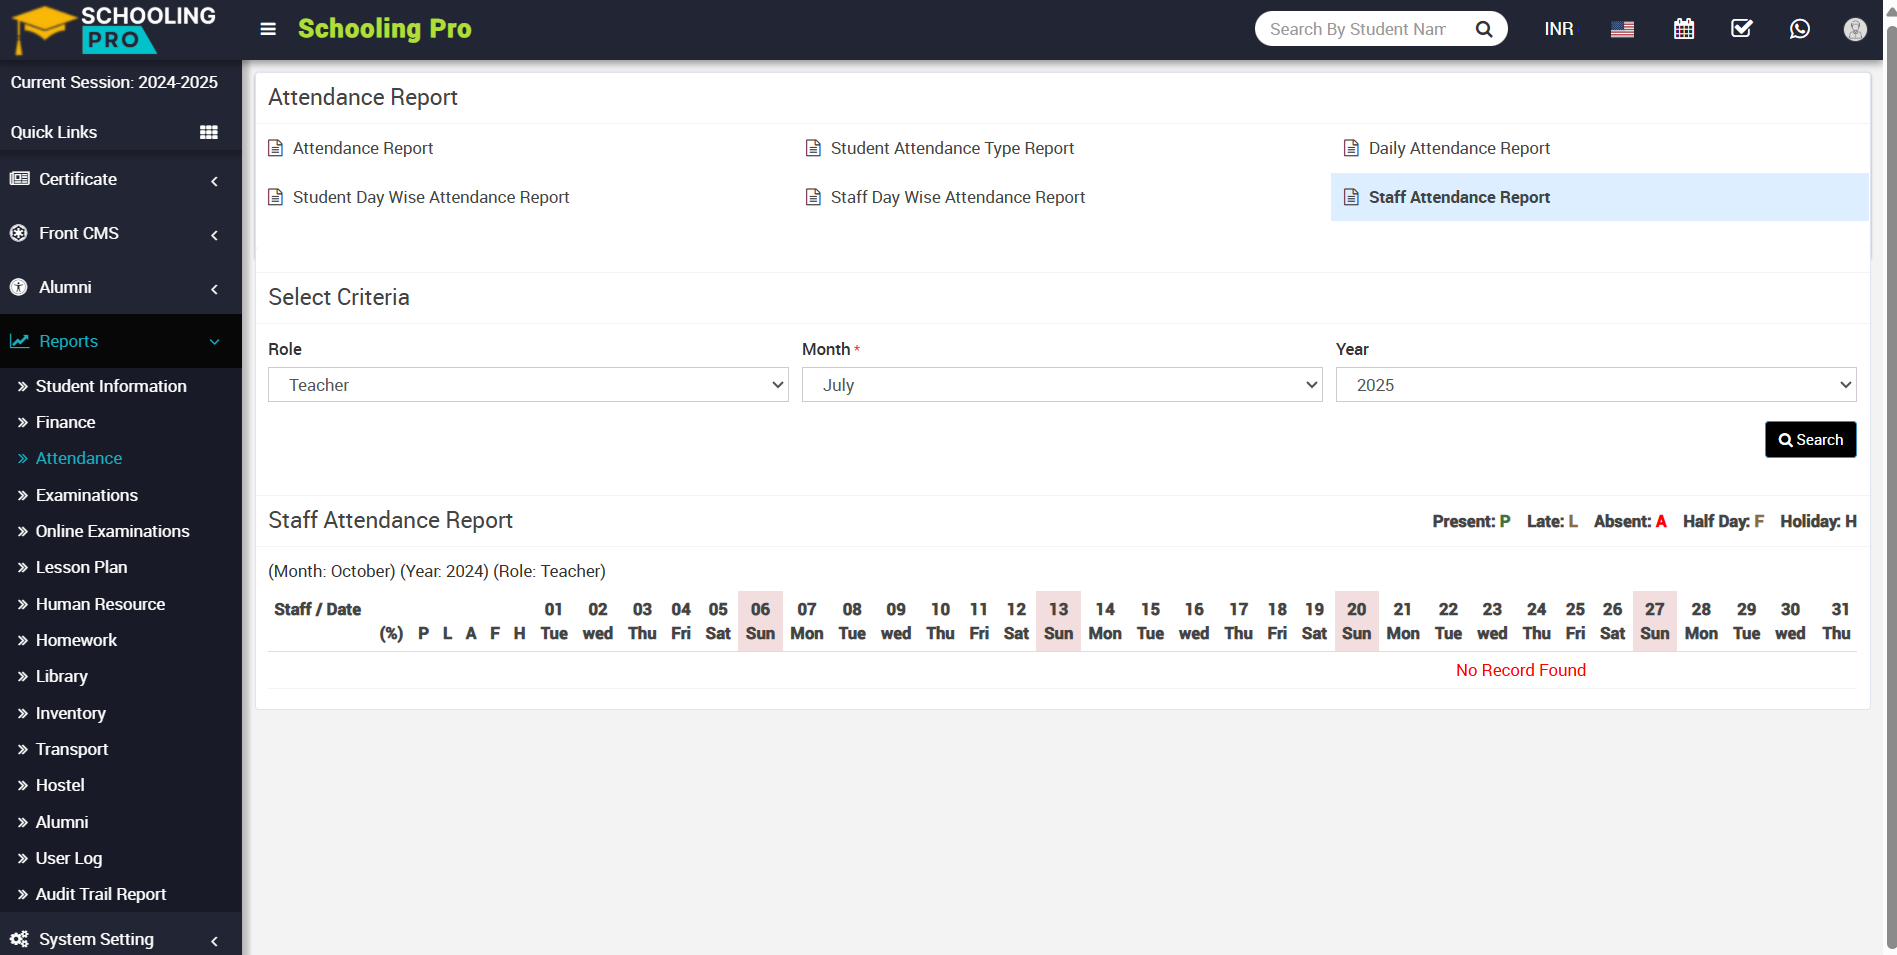The height and width of the screenshot is (955, 1897).
Task: Click the System Setting gears icon
Action: (19, 939)
